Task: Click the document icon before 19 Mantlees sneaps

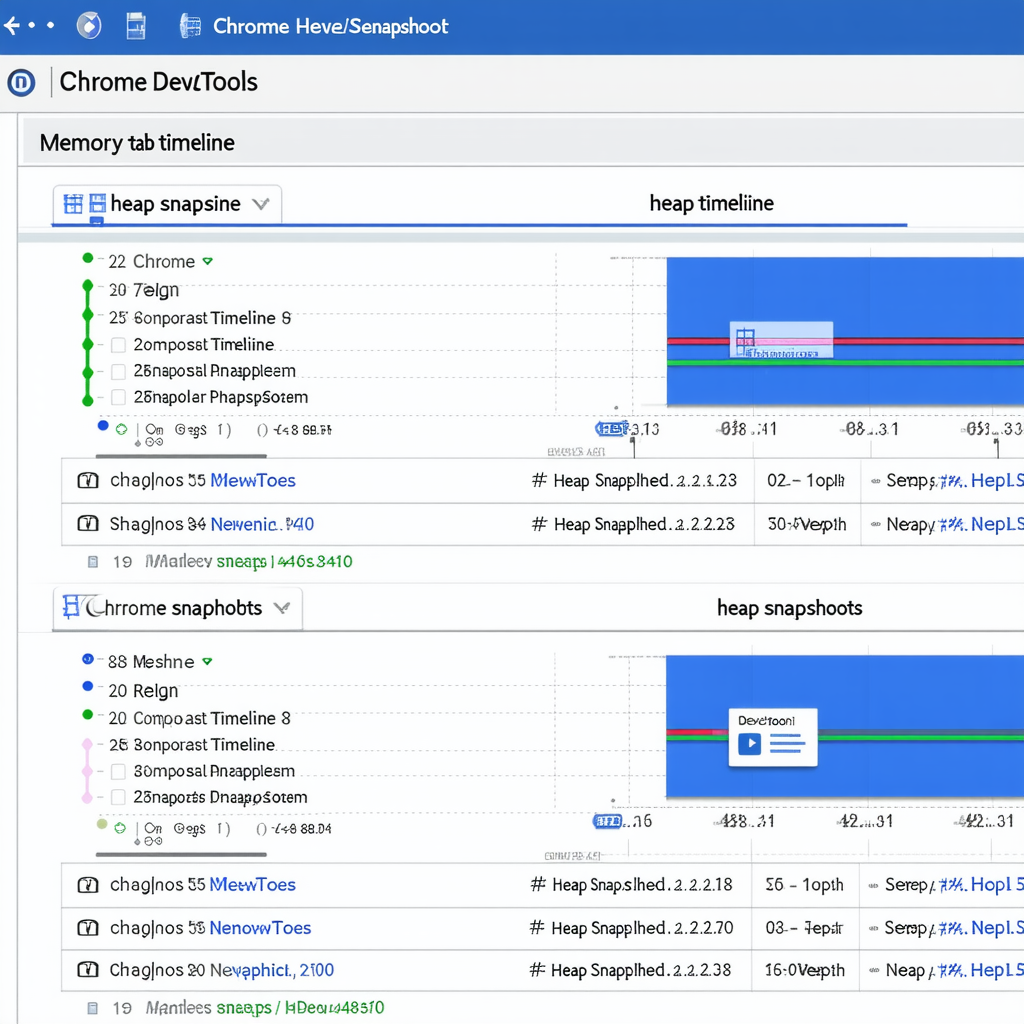Action: pyautogui.click(x=93, y=1008)
